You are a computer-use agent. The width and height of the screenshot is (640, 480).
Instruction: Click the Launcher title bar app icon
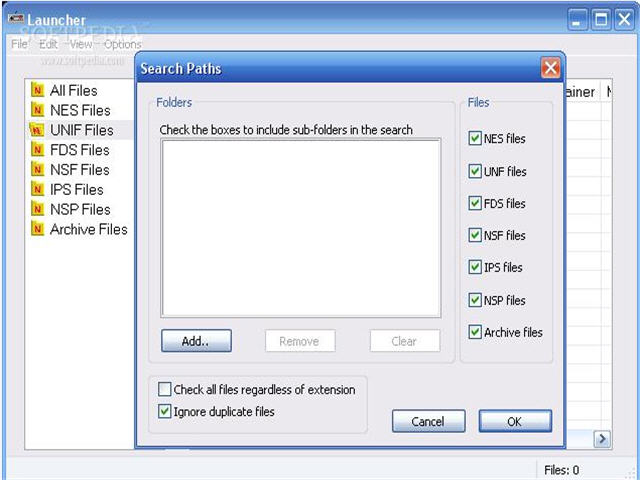click(16, 19)
